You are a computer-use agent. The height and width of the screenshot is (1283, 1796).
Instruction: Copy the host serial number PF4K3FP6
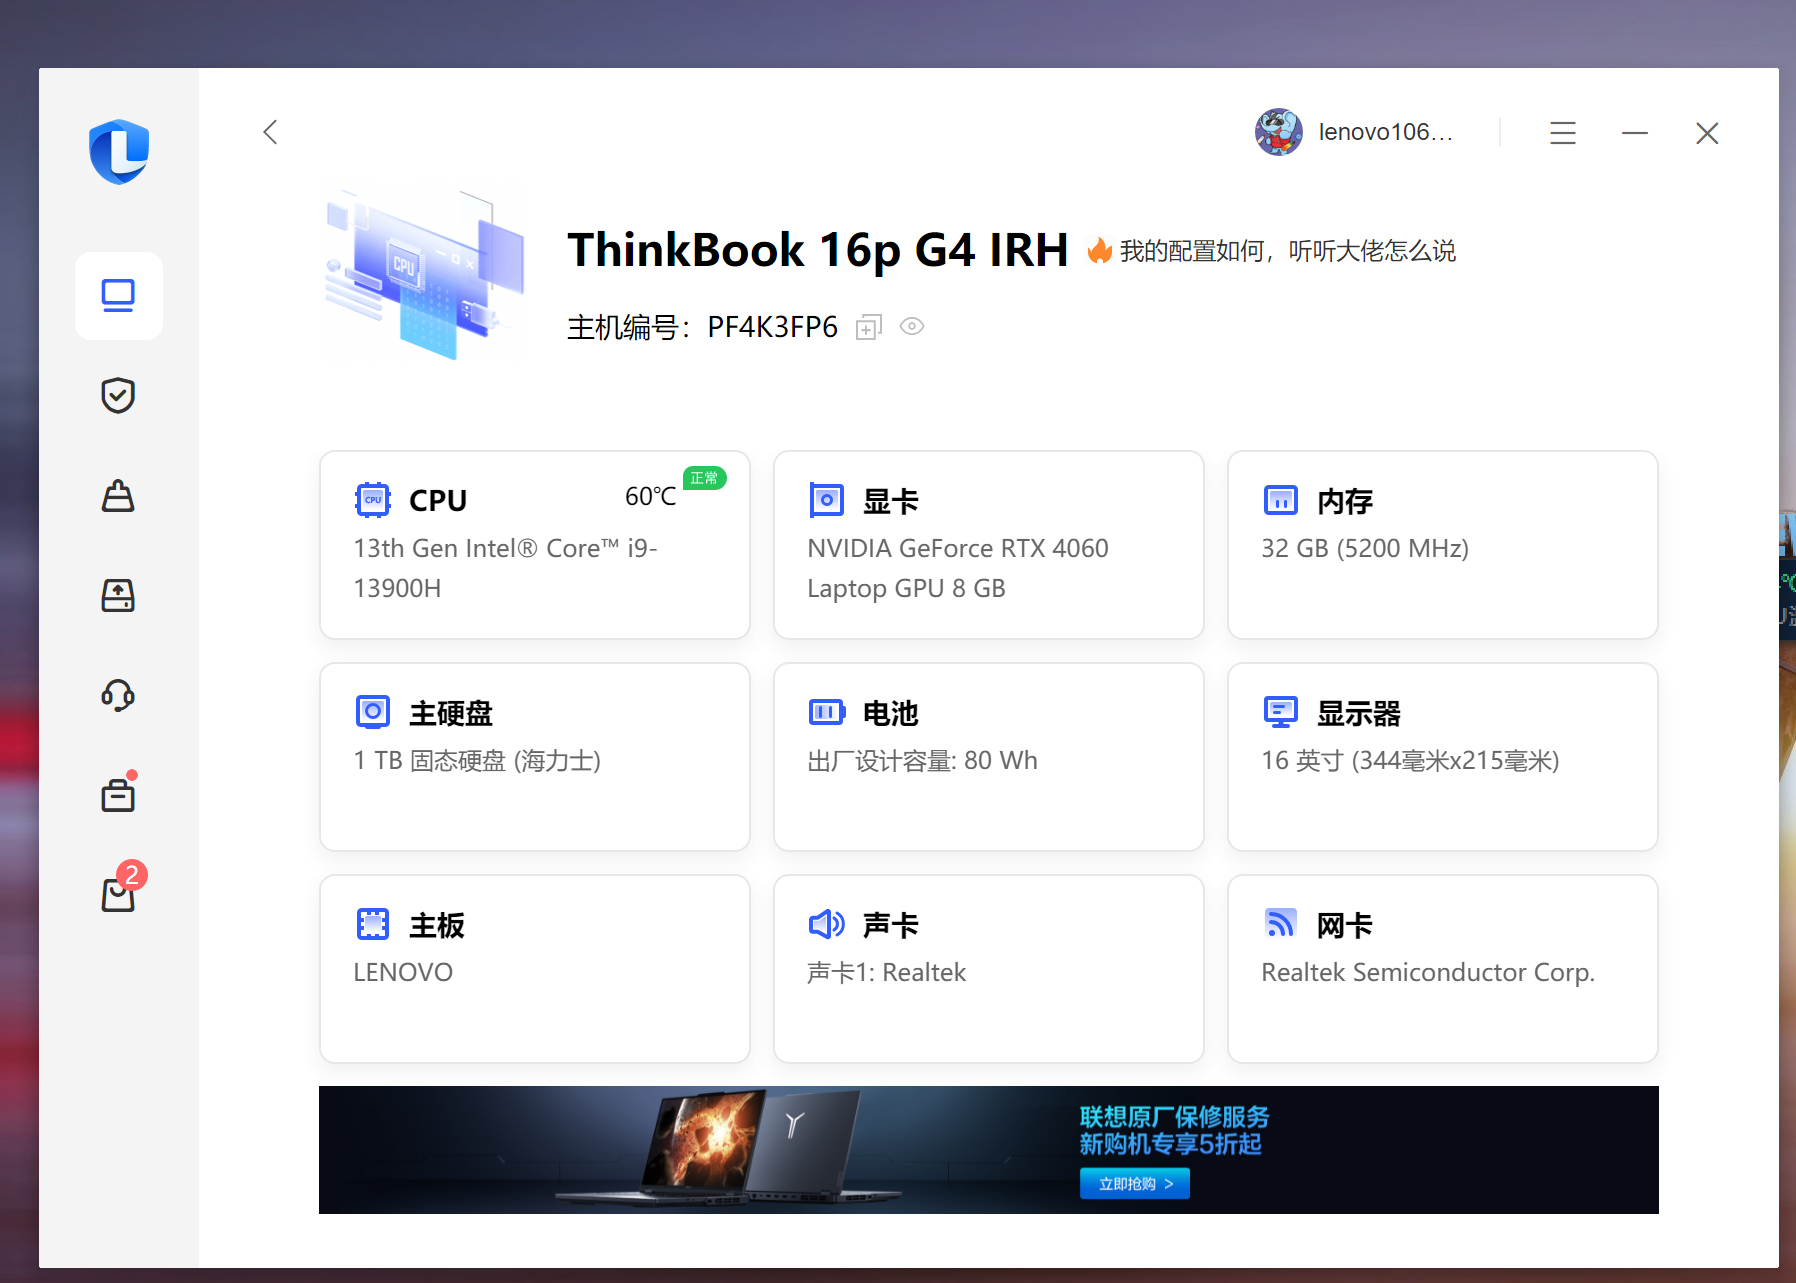pyautogui.click(x=869, y=327)
